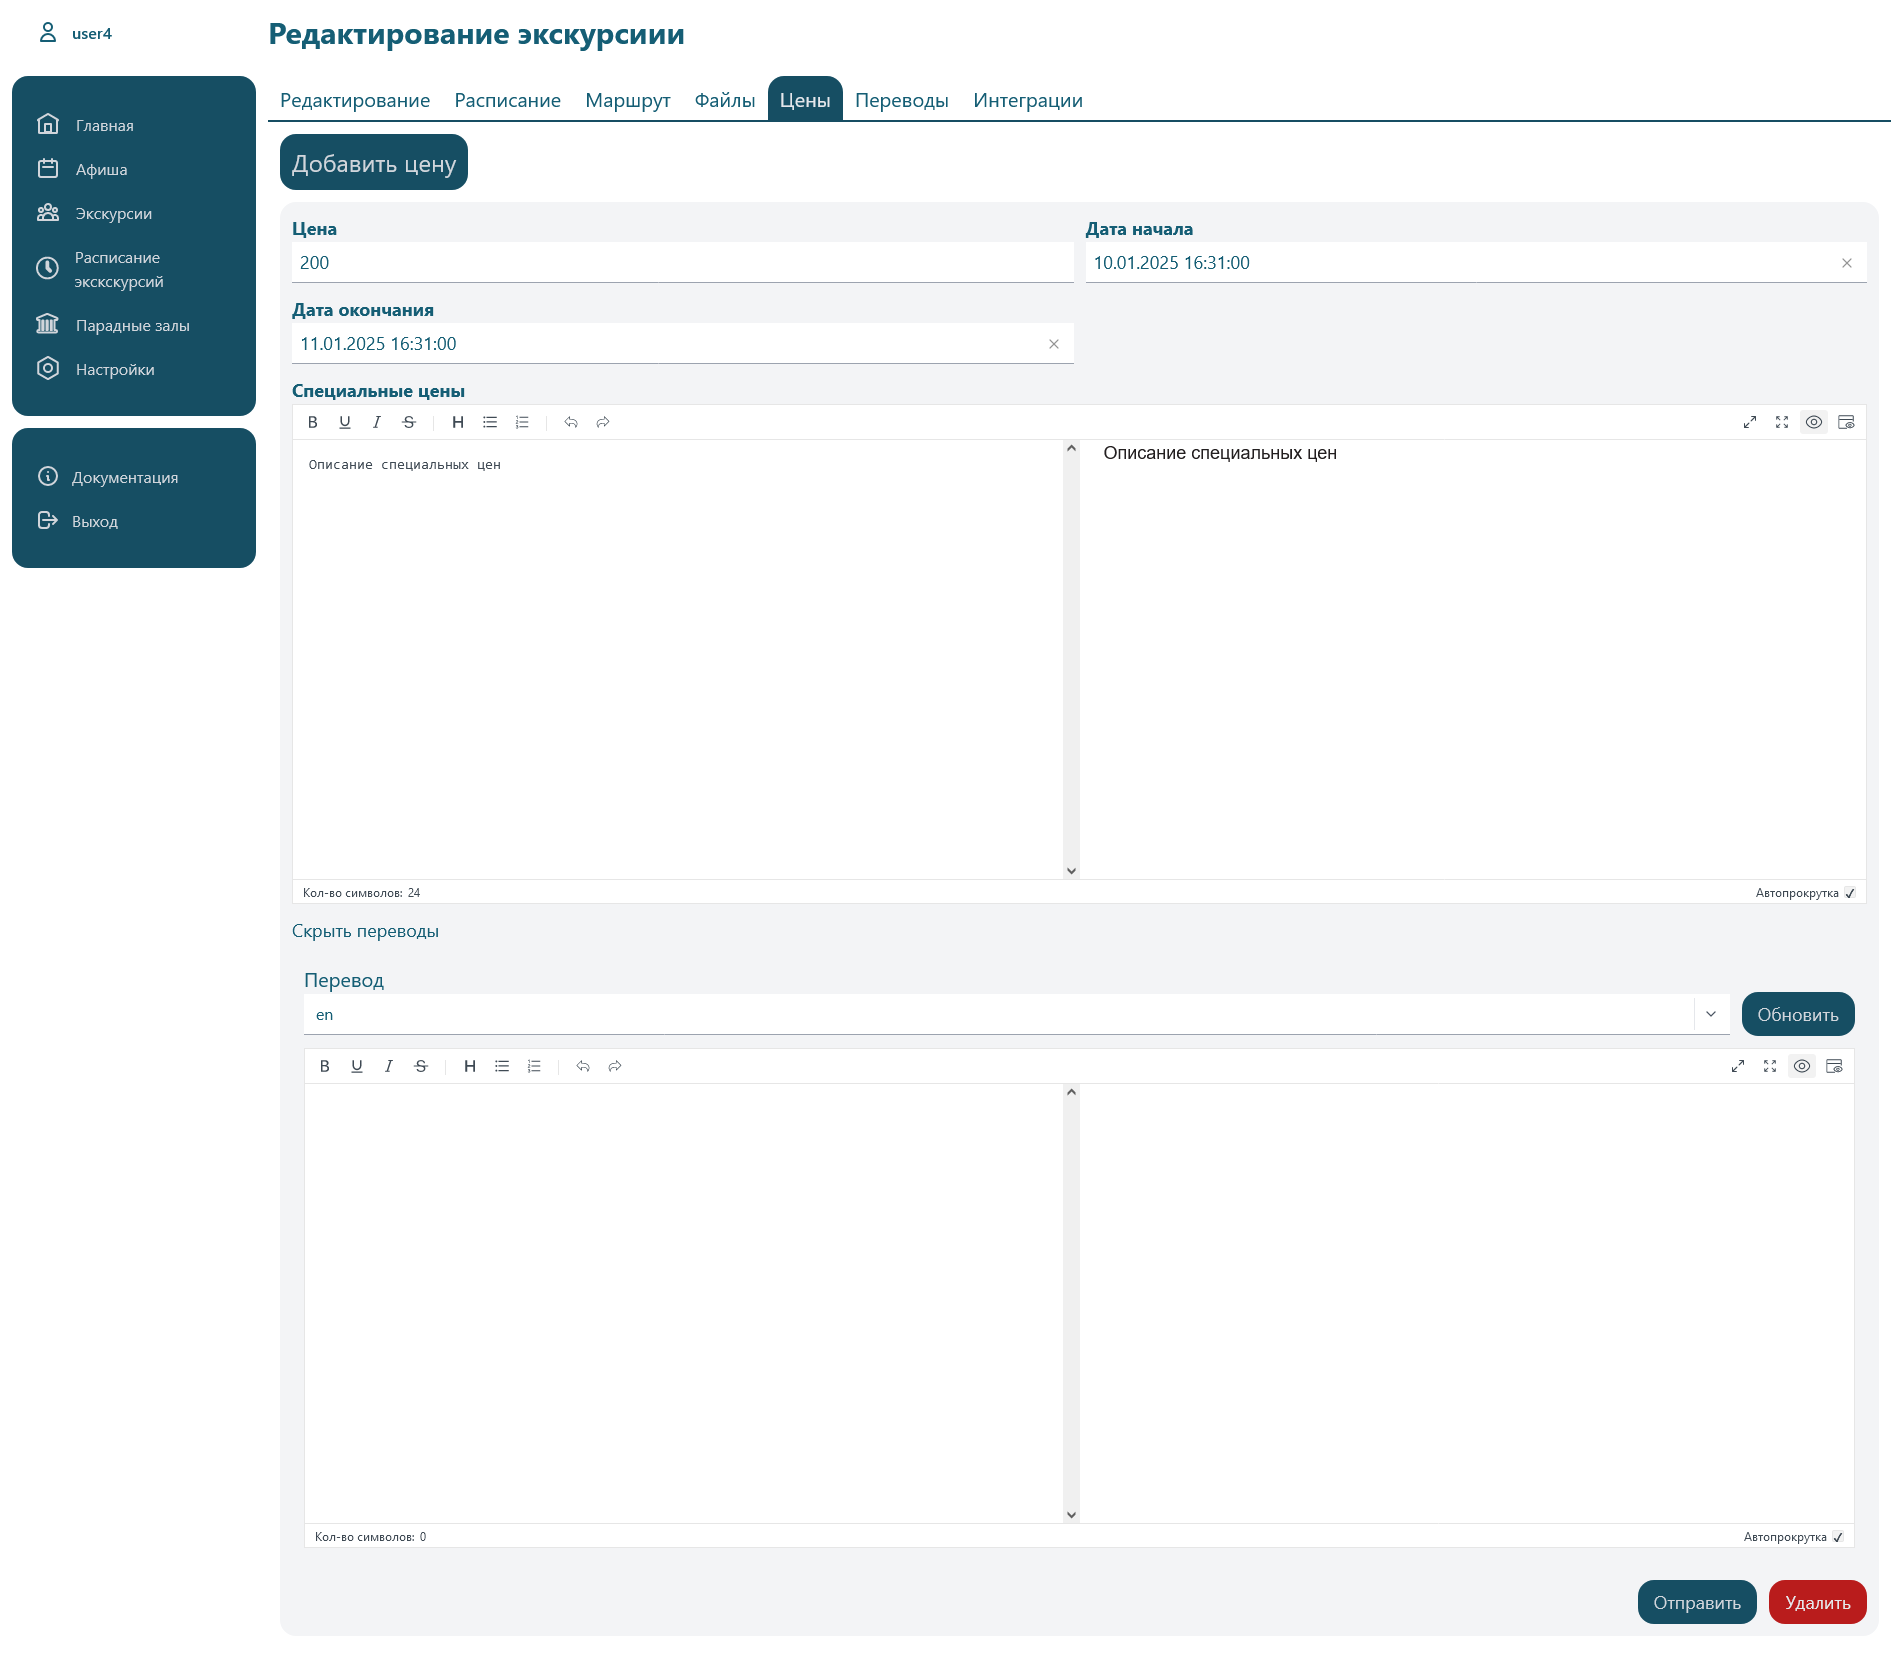Toggle preview eye in special prices editor

(1814, 422)
